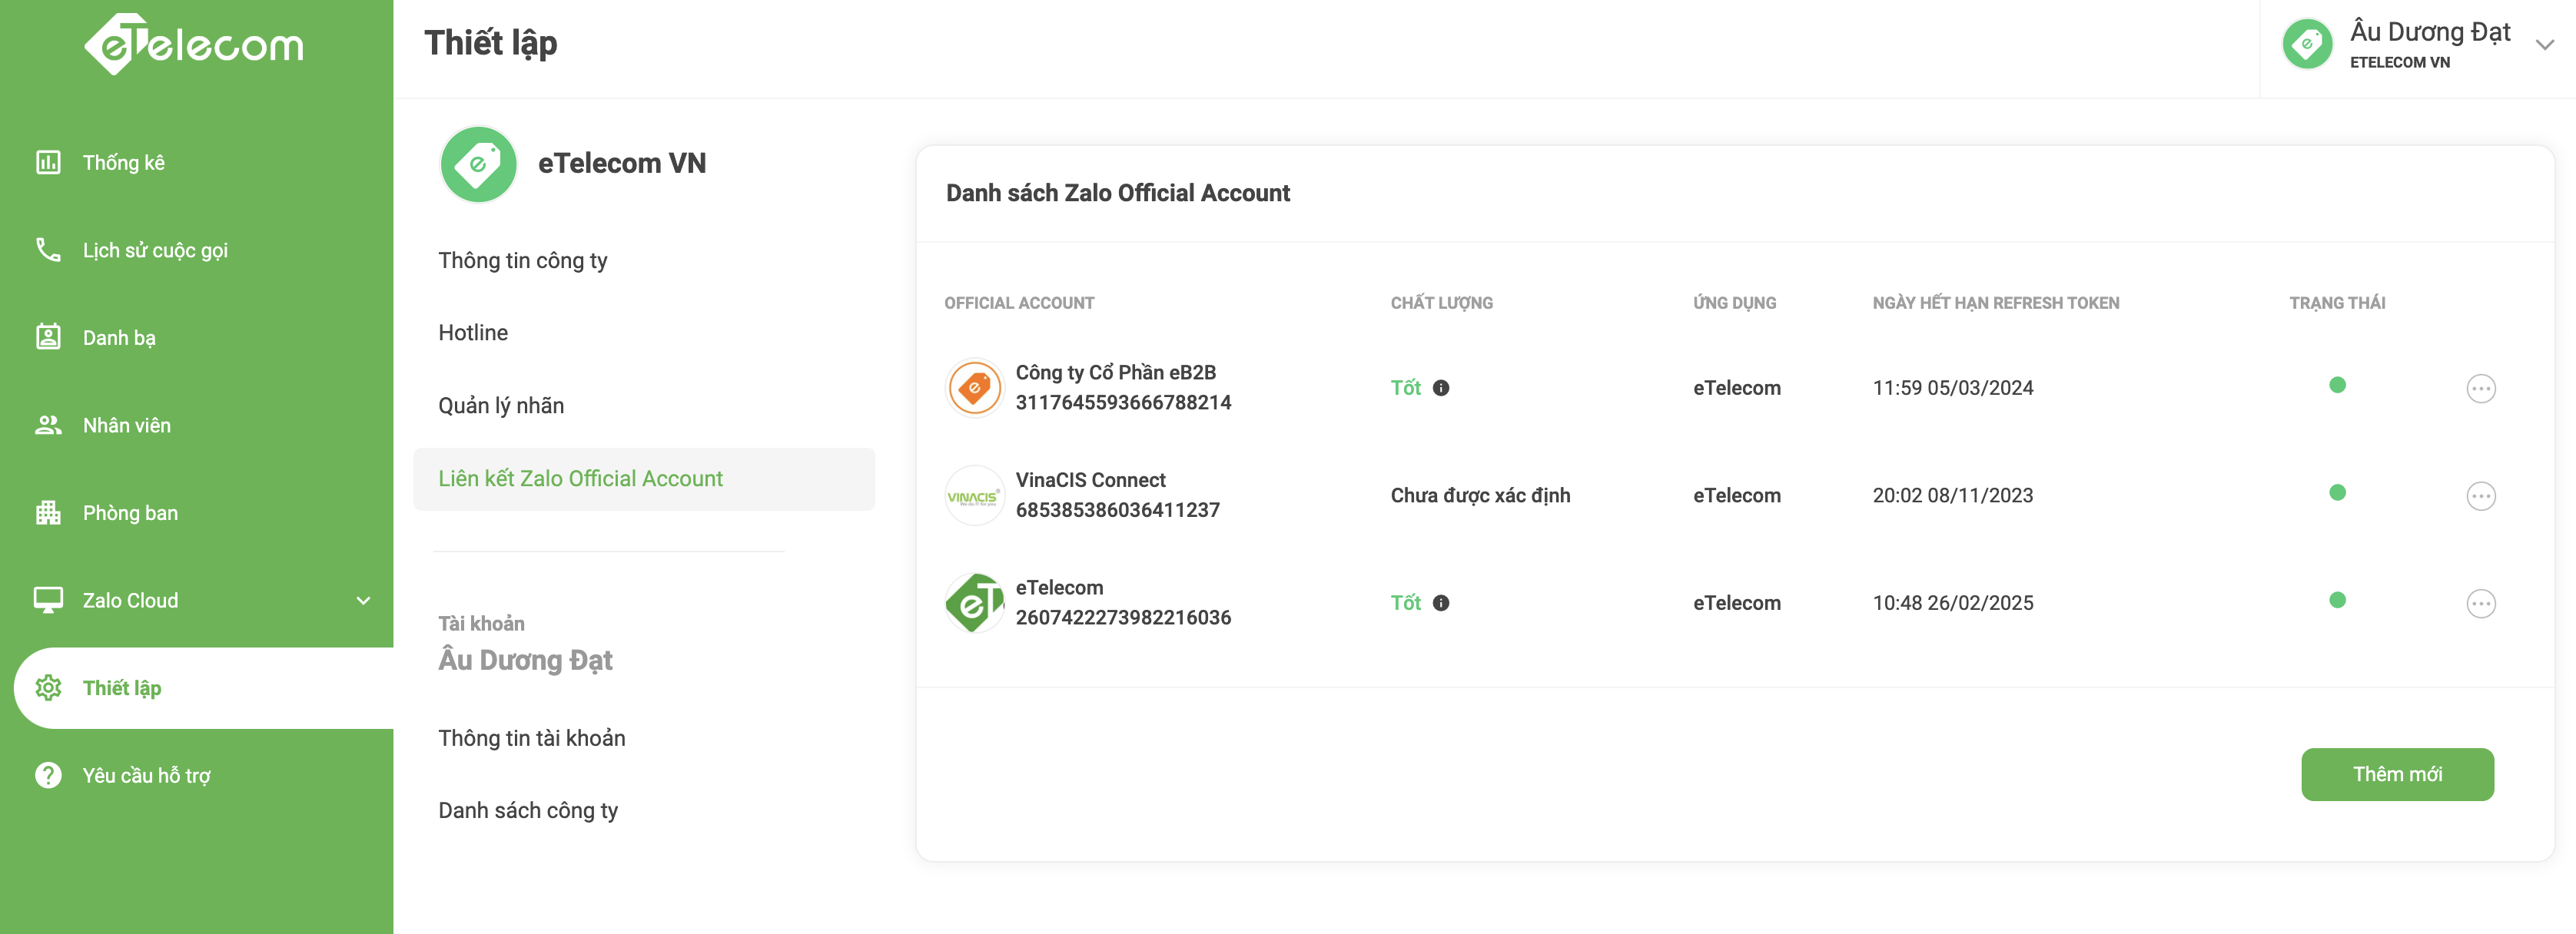Go to Quản lý nhãn section
This screenshot has height=934, width=2576.
click(x=501, y=406)
